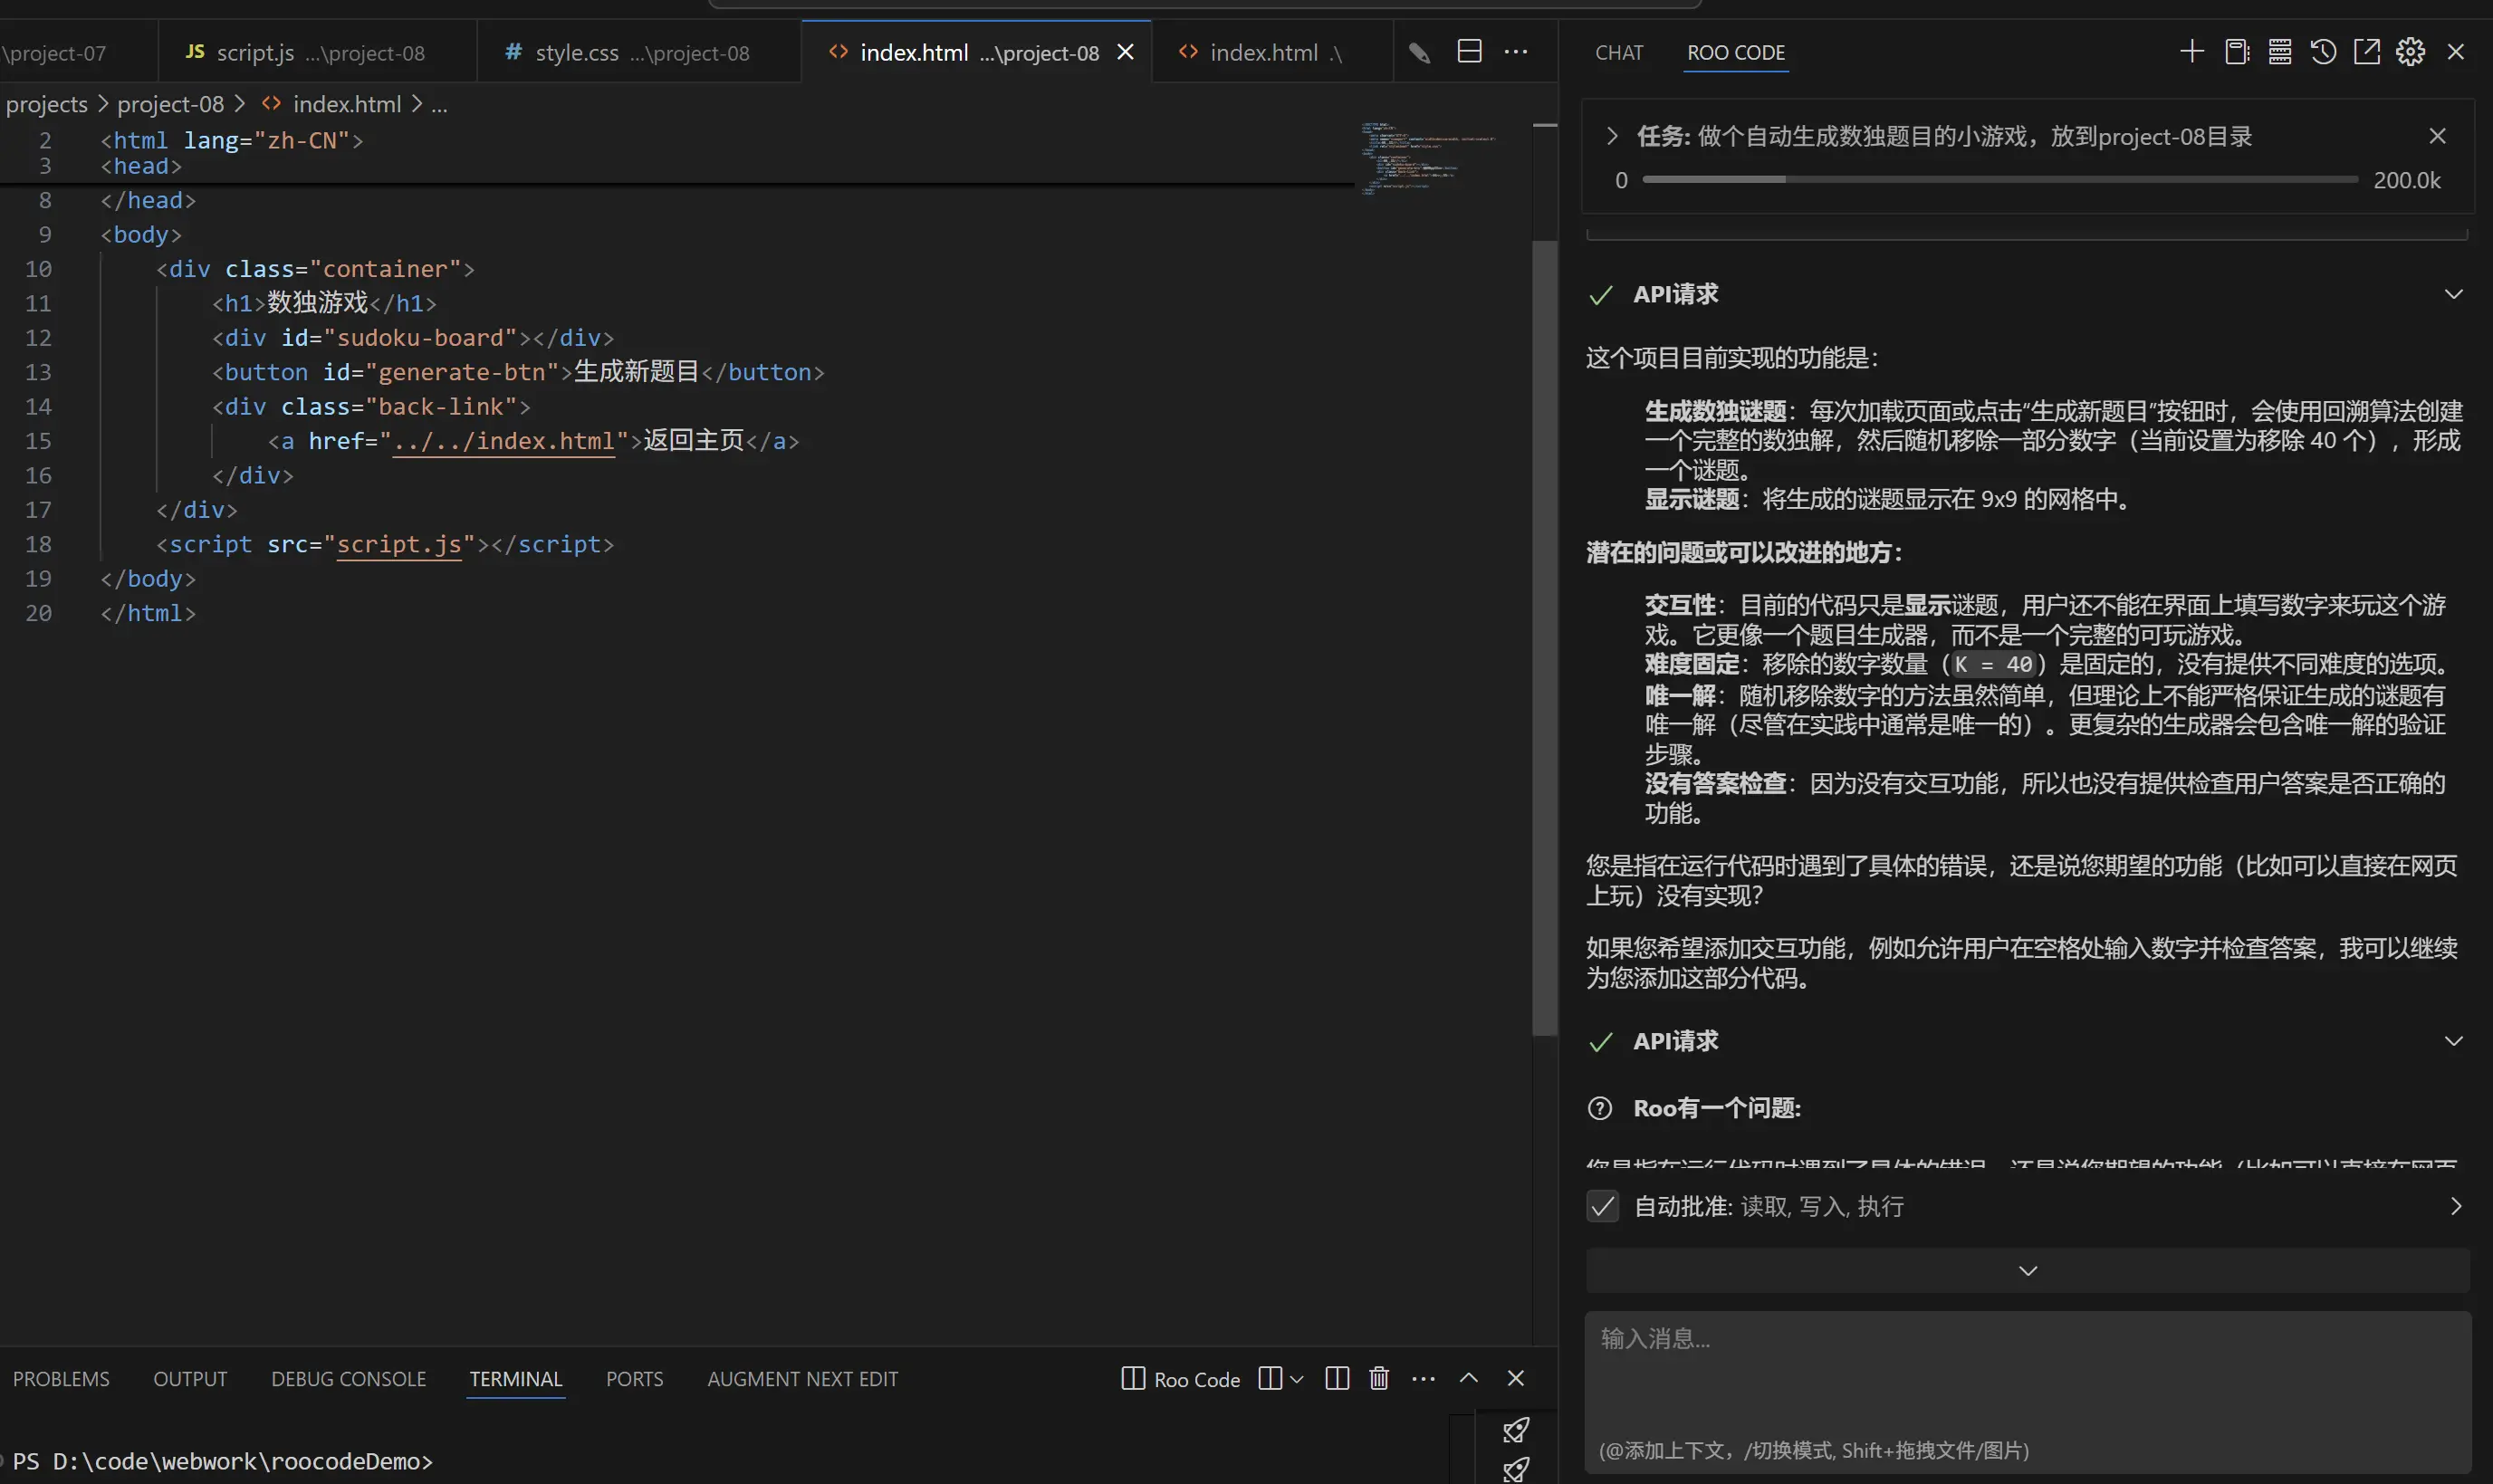Split the terminal pane
Screen dimensions: 2493x1484
point(1336,1379)
